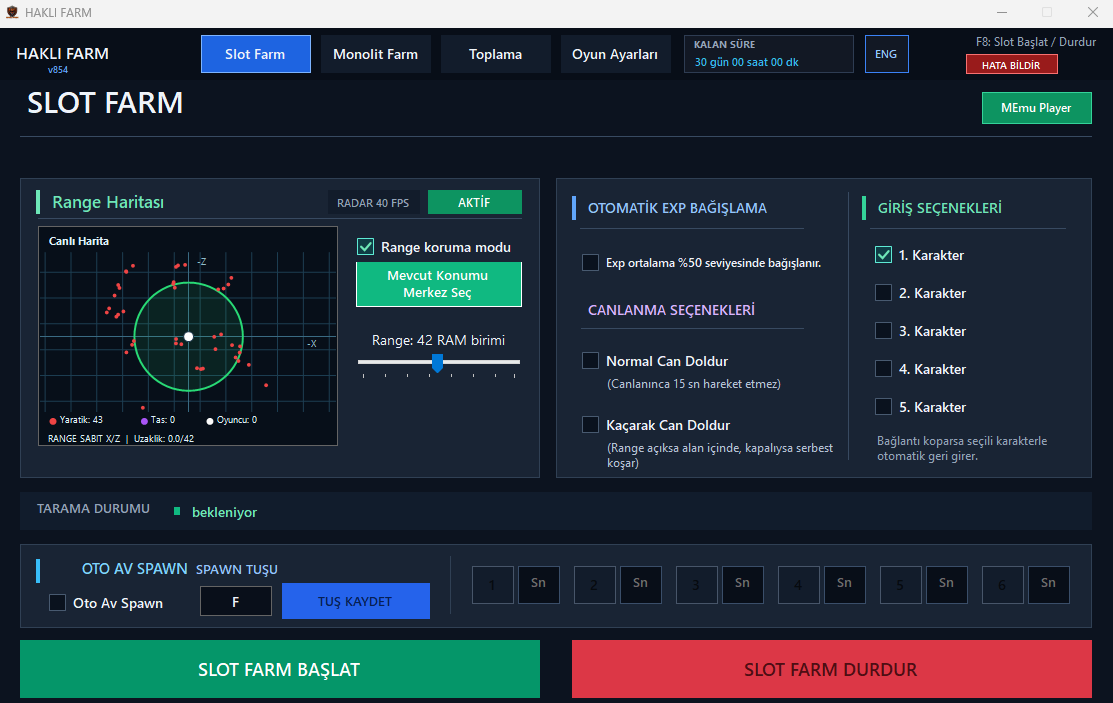1113x703 pixels.
Task: Open the Oyun Ayarları tab
Action: pyautogui.click(x=615, y=54)
